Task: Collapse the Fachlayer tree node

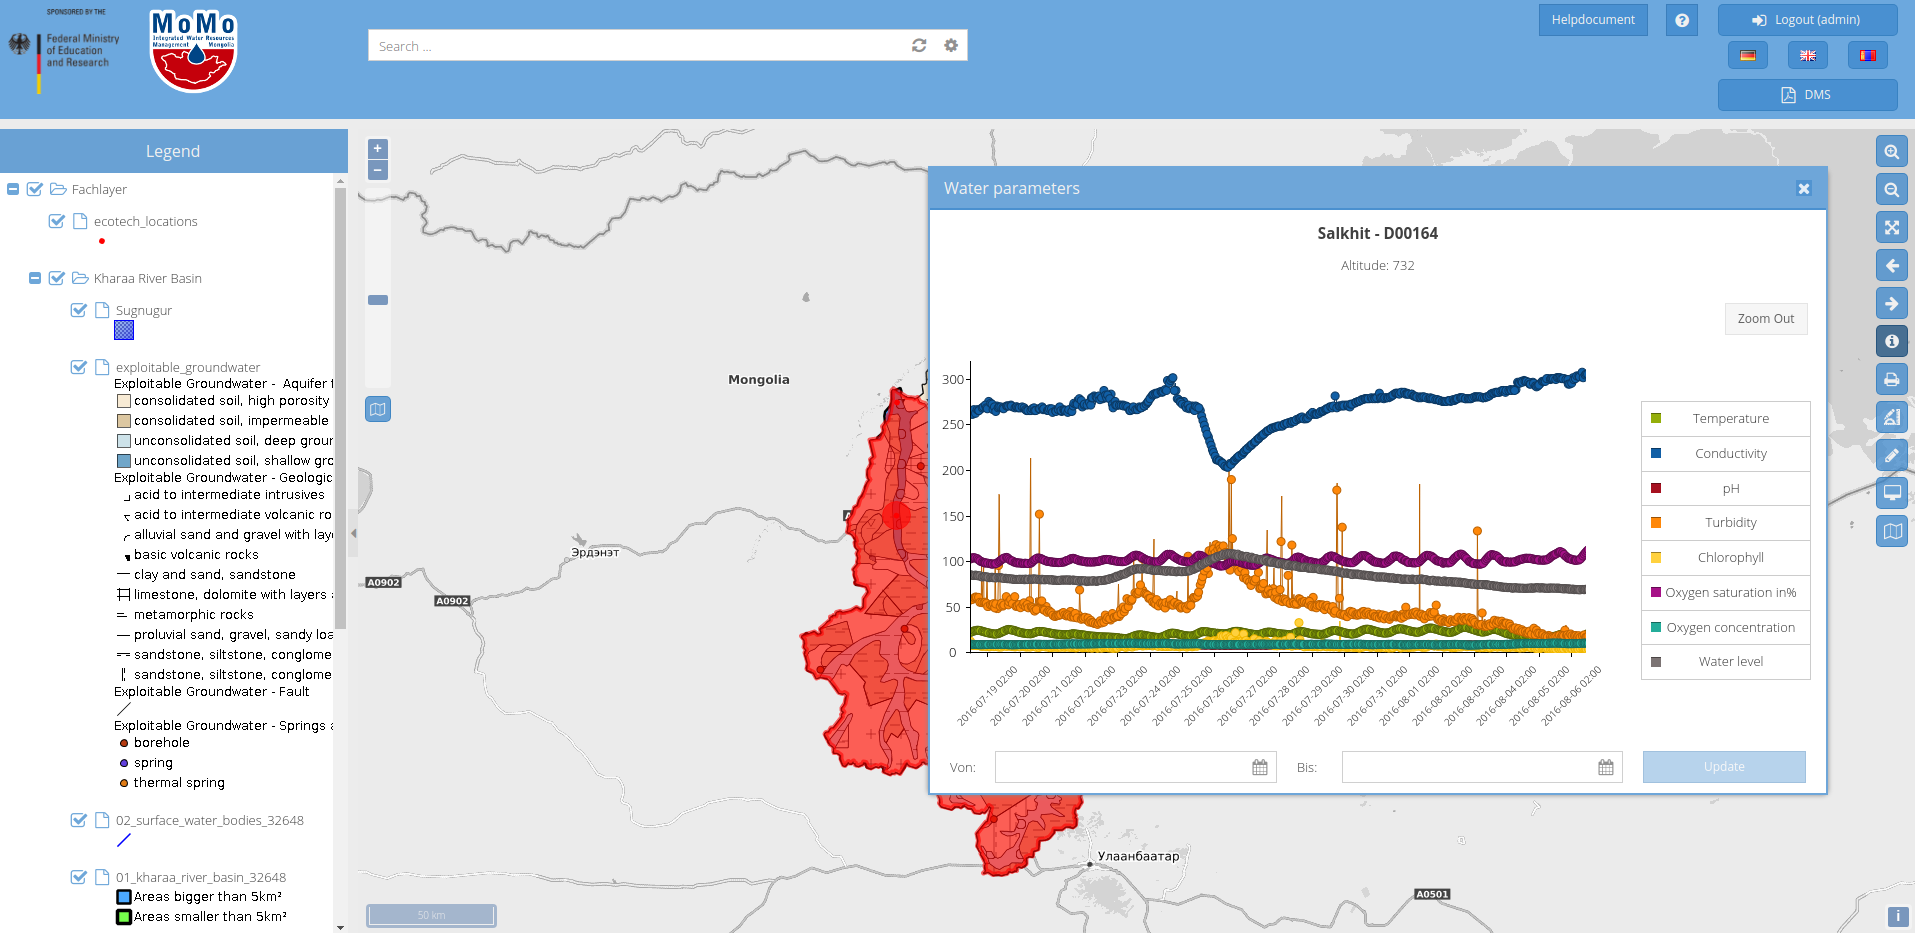Action: 13,189
